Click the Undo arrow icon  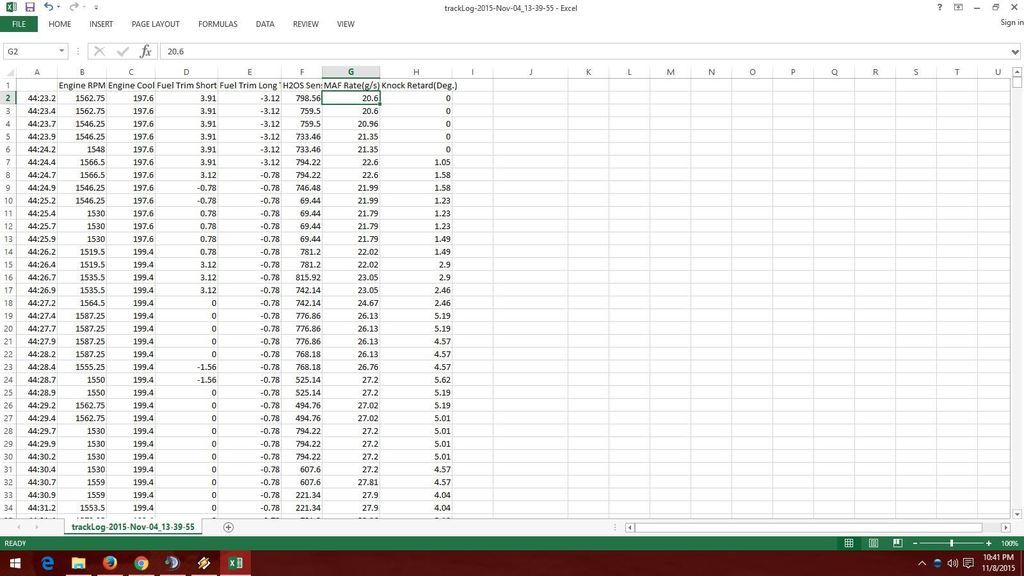click(48, 7)
